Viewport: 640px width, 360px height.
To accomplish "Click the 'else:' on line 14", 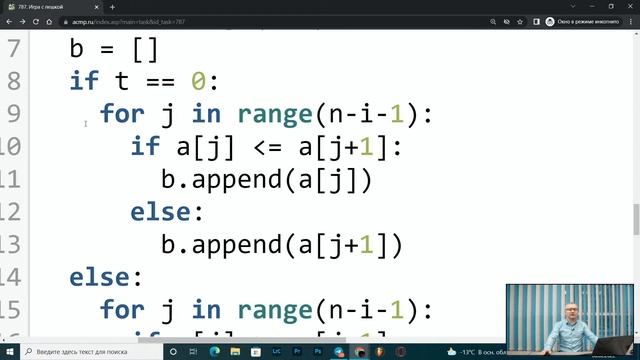I will click(106, 277).
